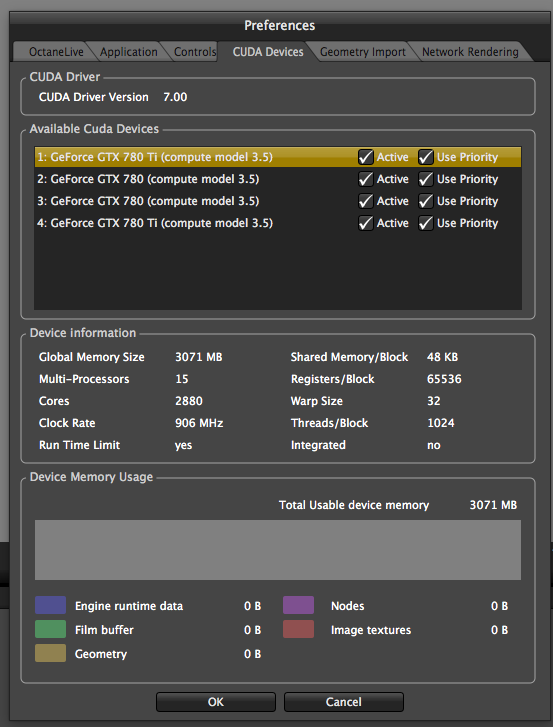
Task: Click Total Usable device memory label
Action: pyautogui.click(x=354, y=505)
